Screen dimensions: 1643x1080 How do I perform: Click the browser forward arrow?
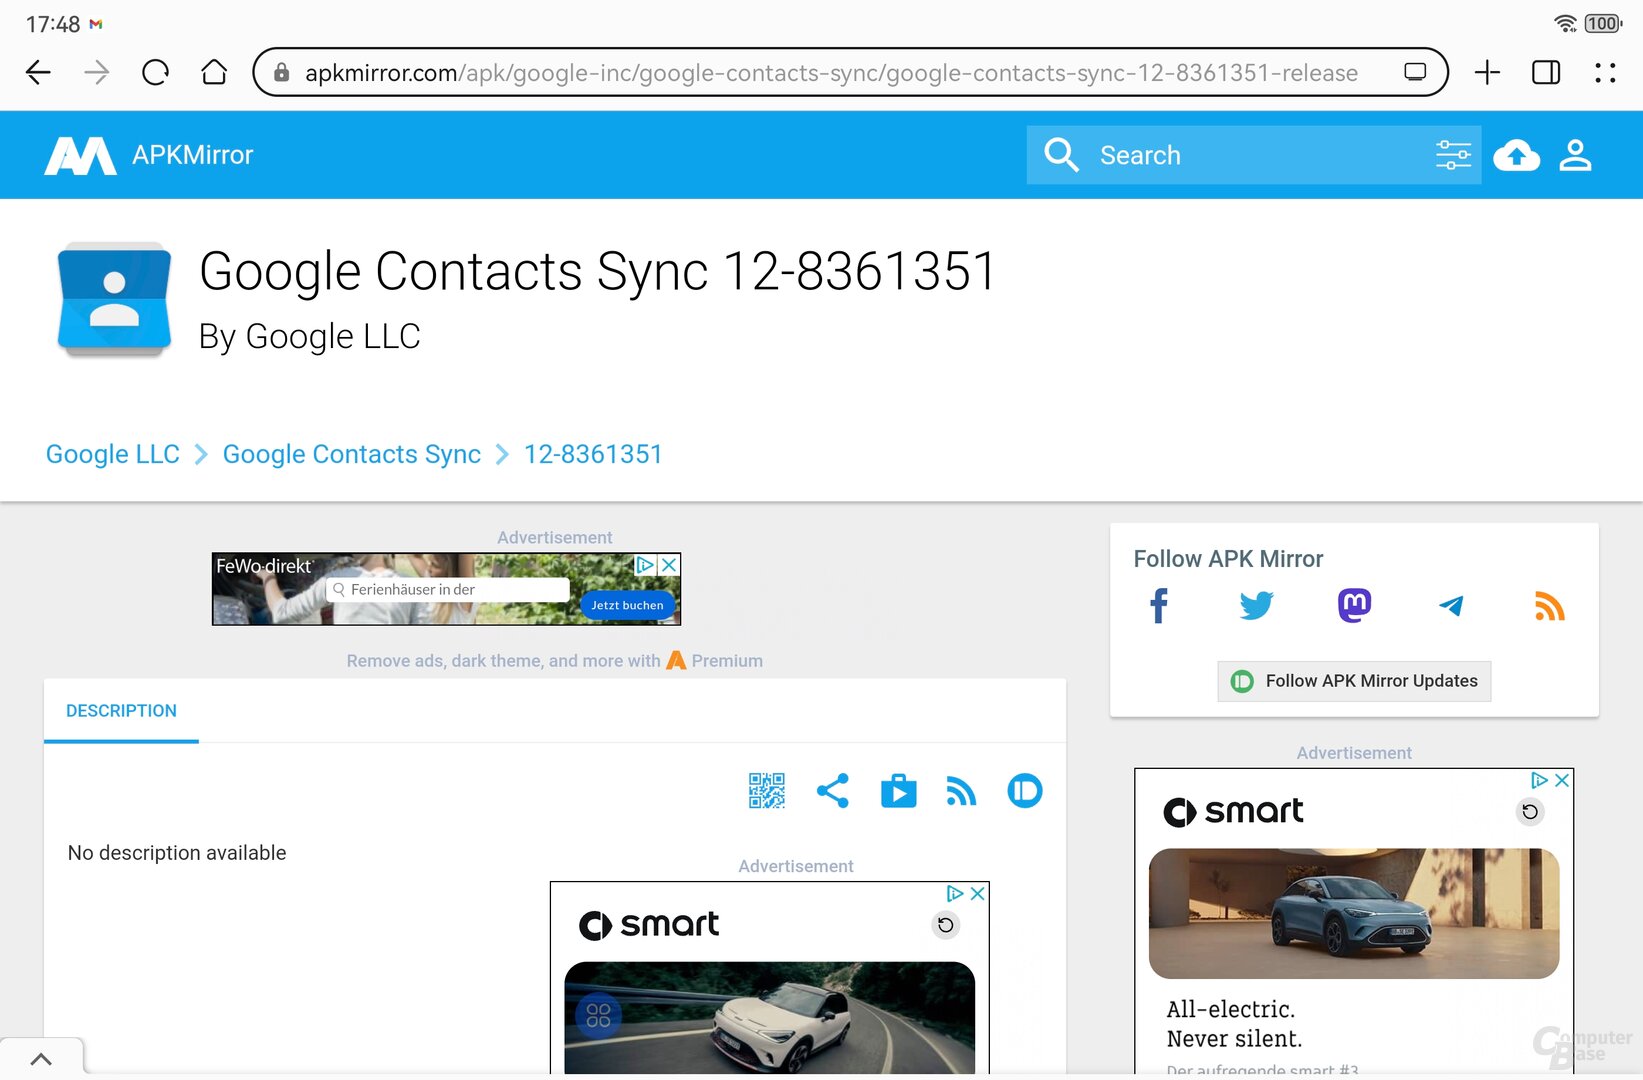97,72
